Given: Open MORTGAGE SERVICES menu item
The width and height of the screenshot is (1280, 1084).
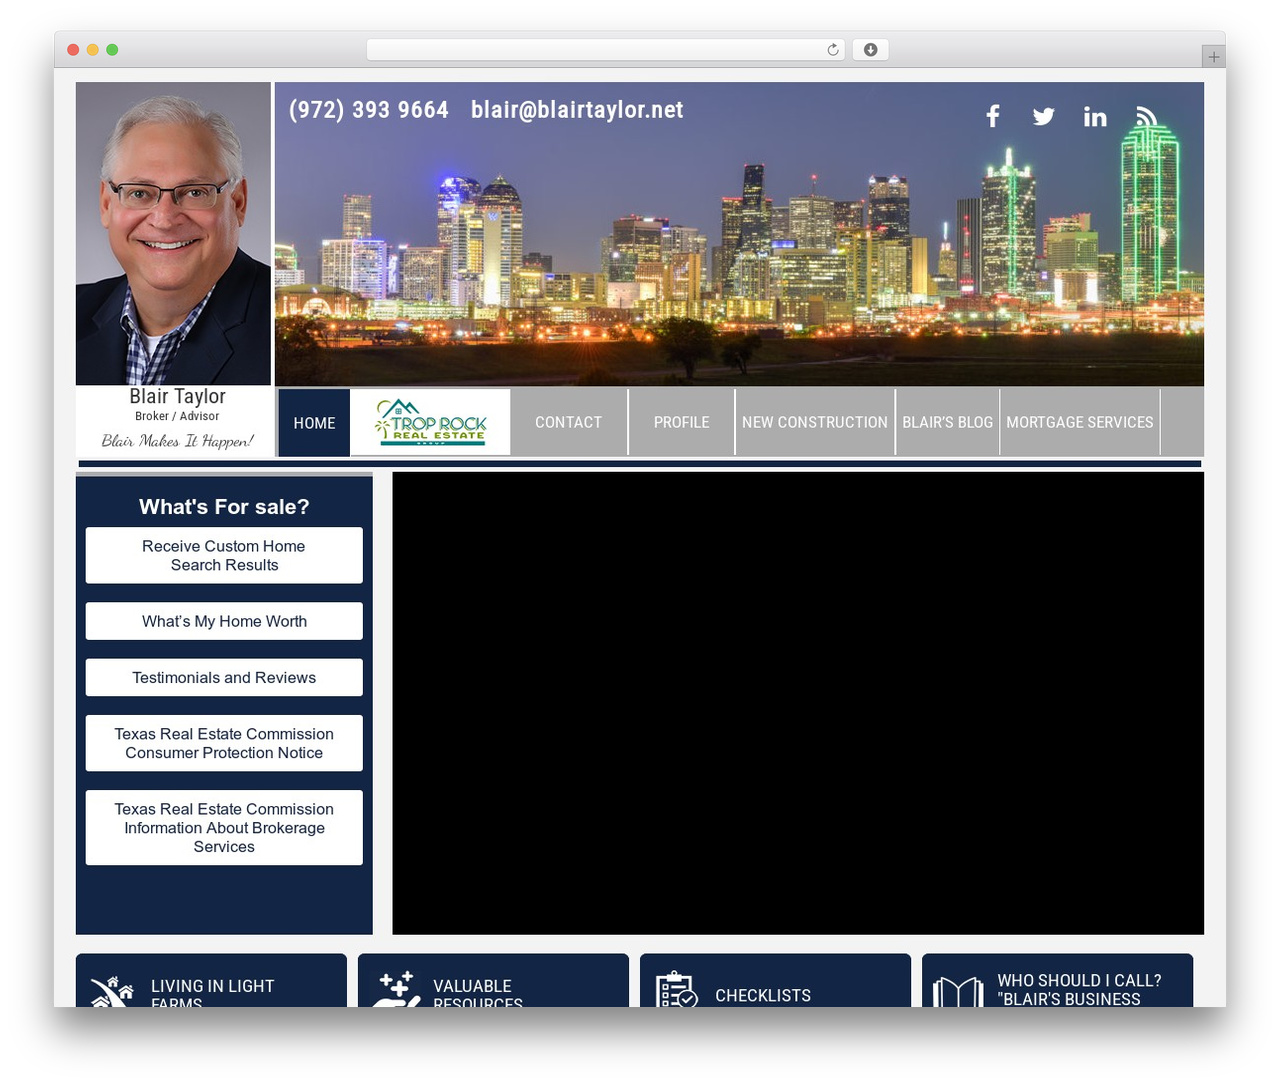Looking at the screenshot, I should pos(1080,422).
